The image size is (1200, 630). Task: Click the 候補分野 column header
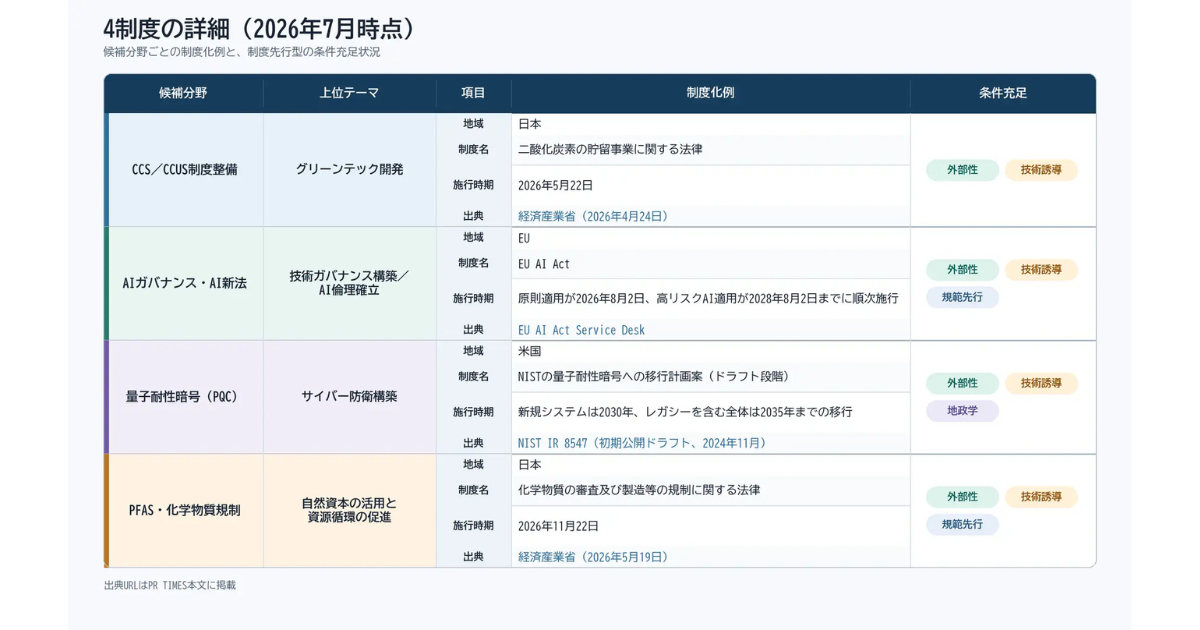[184, 93]
